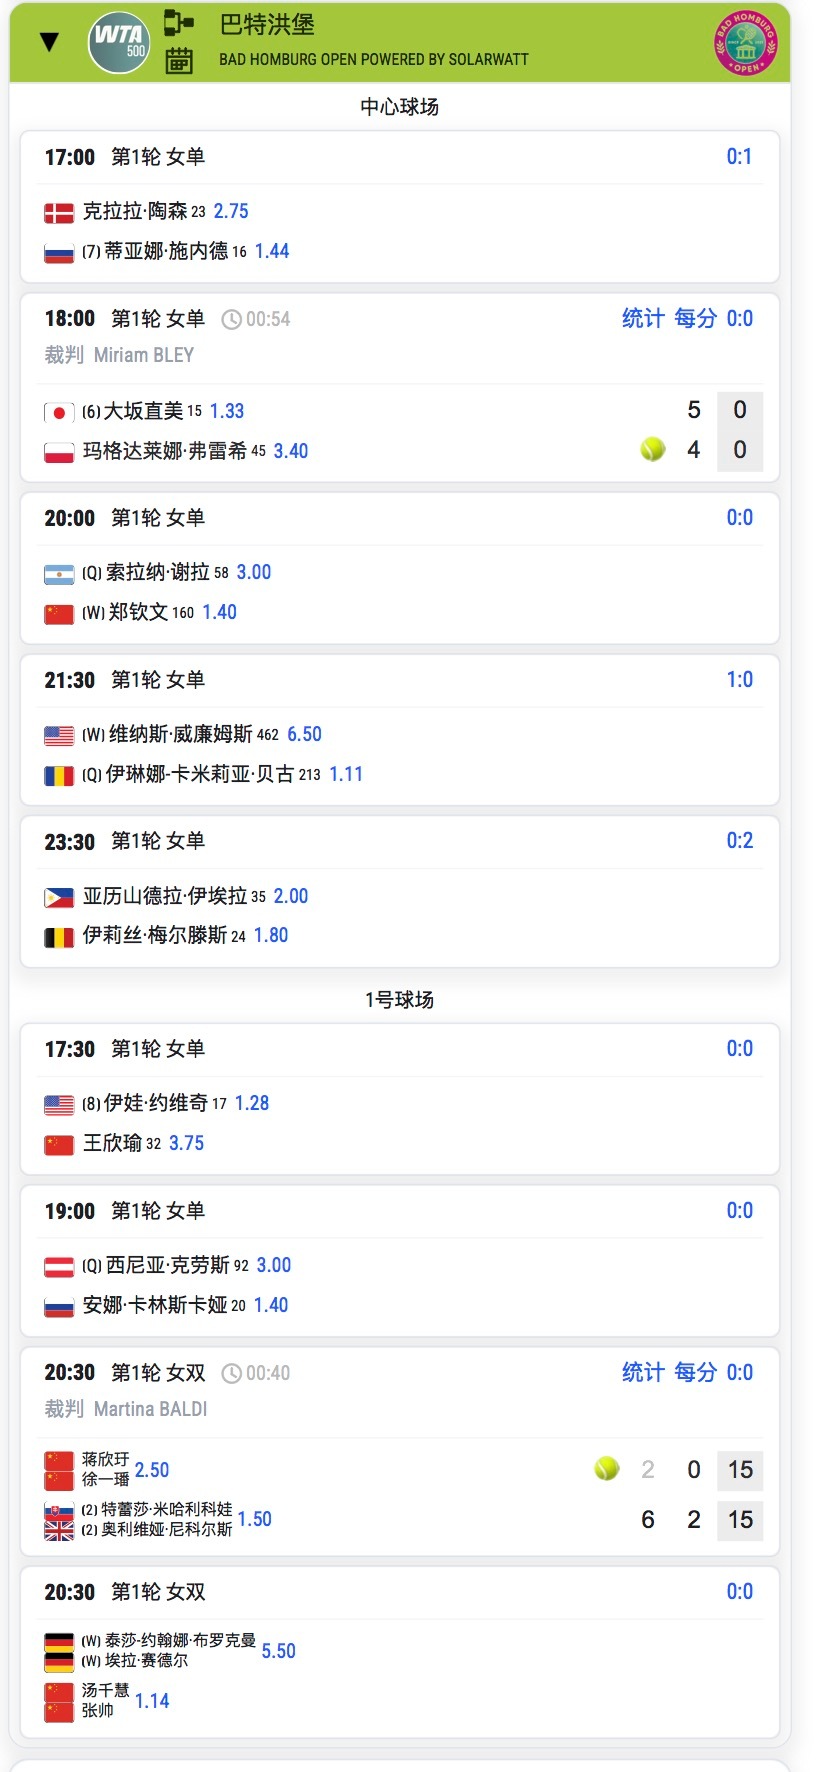Select odds 6.50 for 维纳斯·威廉姆斯
Screen dimensions: 820x1772
(x=305, y=734)
